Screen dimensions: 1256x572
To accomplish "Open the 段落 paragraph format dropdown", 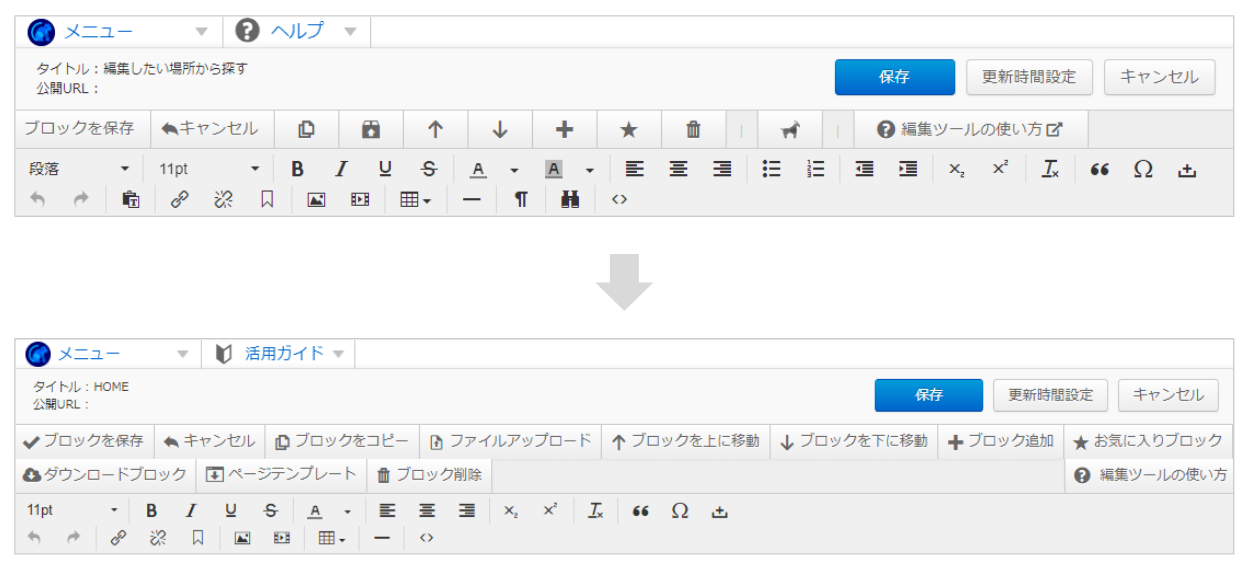I will pos(80,169).
